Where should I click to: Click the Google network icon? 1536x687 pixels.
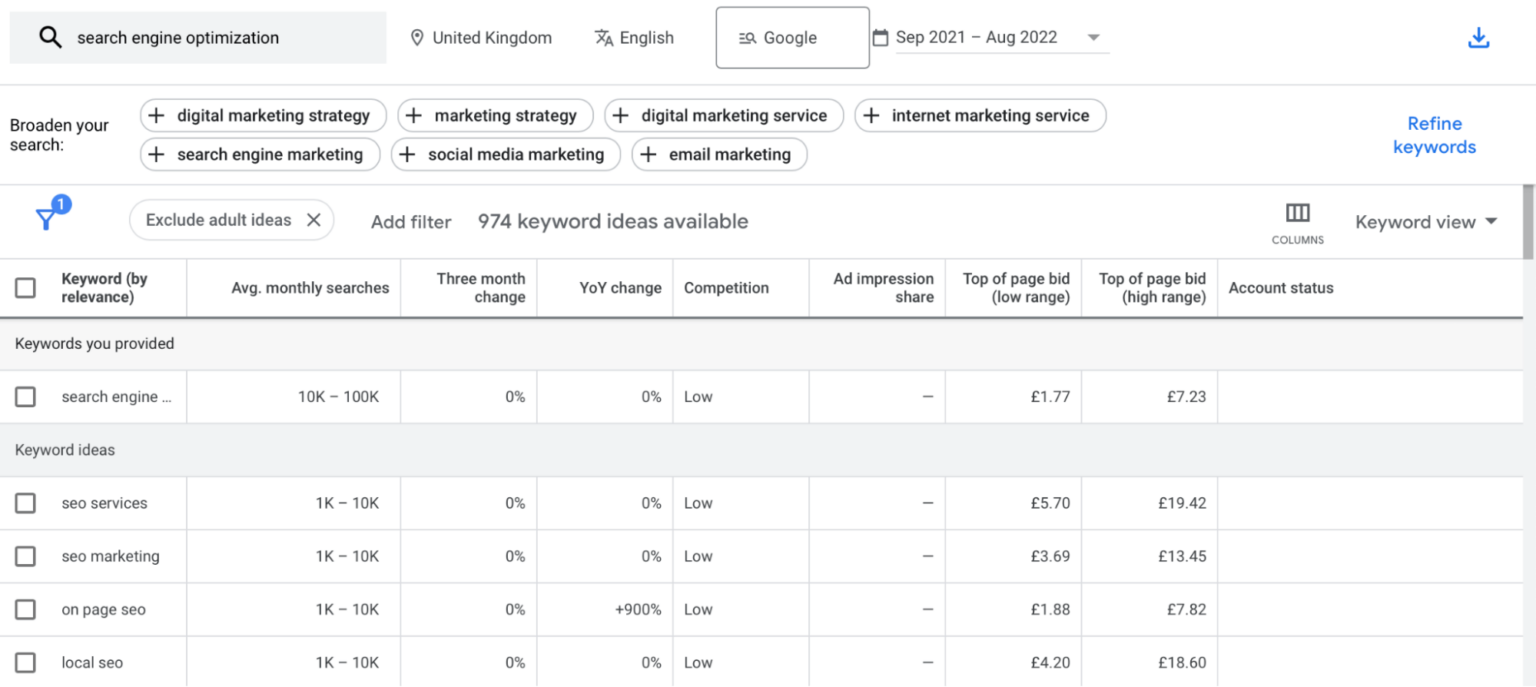(x=746, y=37)
